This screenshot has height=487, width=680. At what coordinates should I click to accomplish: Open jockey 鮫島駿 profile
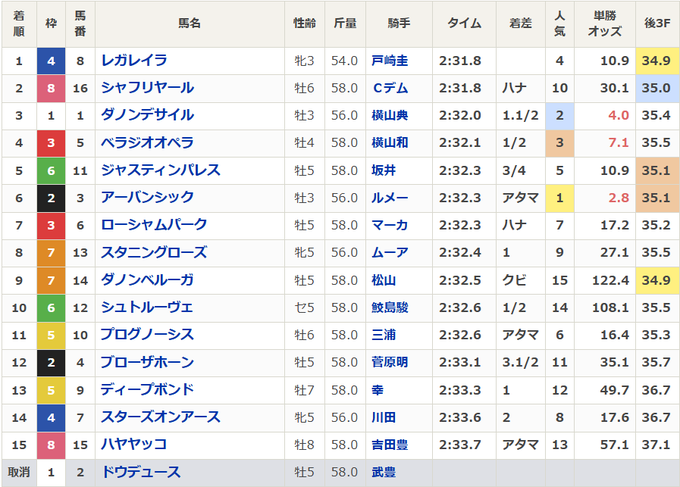click(389, 307)
